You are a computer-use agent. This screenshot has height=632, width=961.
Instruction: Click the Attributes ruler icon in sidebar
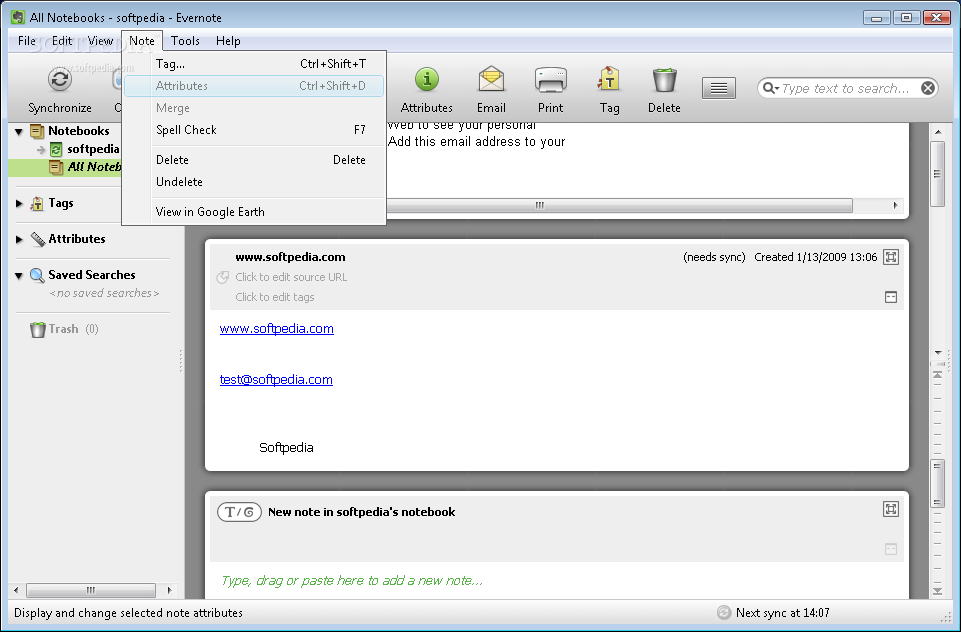pos(37,239)
